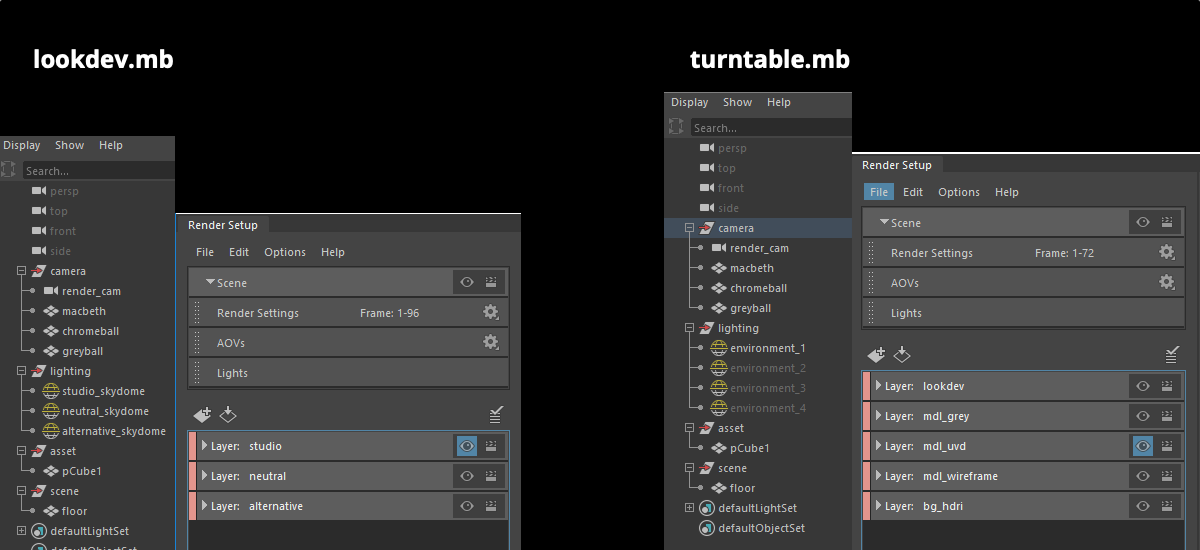Expand the lookdev layer disclosure triangle
Viewport: 1200px width, 550px height.
tap(878, 386)
